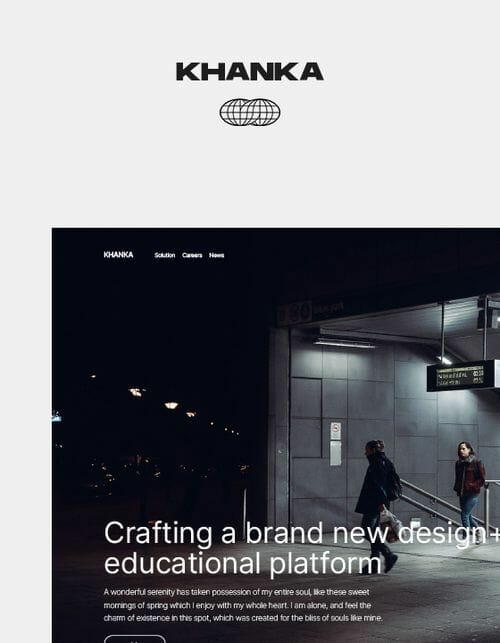Click the "A wonderful serenity" paragraph text

point(243,605)
